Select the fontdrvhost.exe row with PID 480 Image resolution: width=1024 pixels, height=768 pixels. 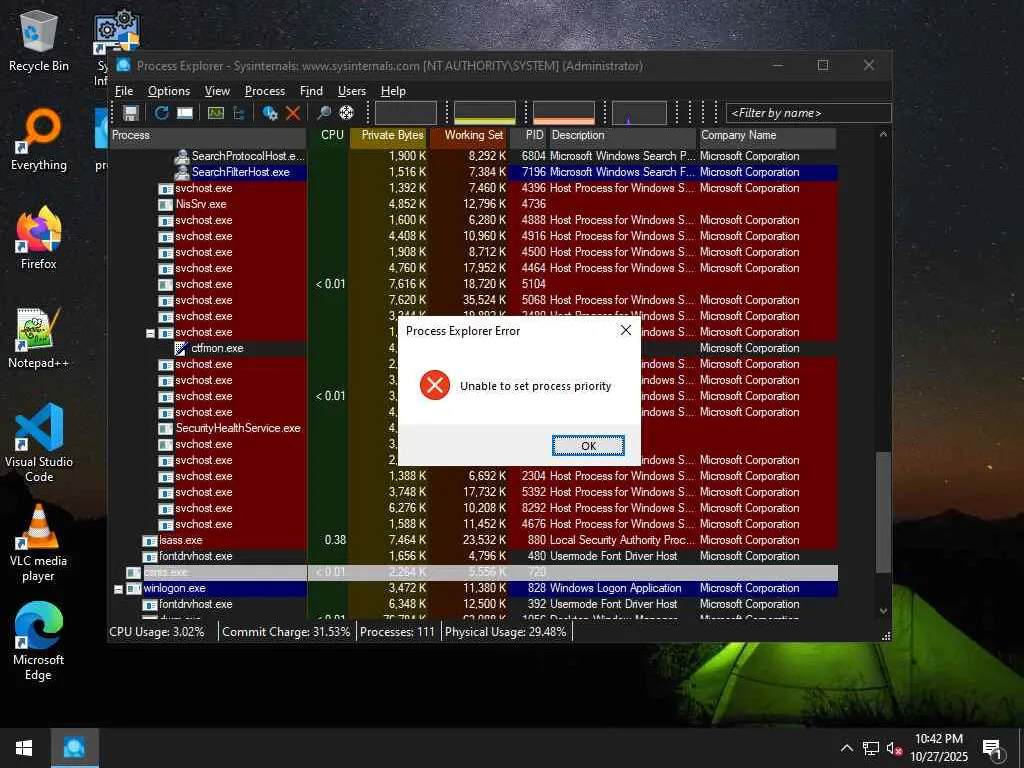473,556
